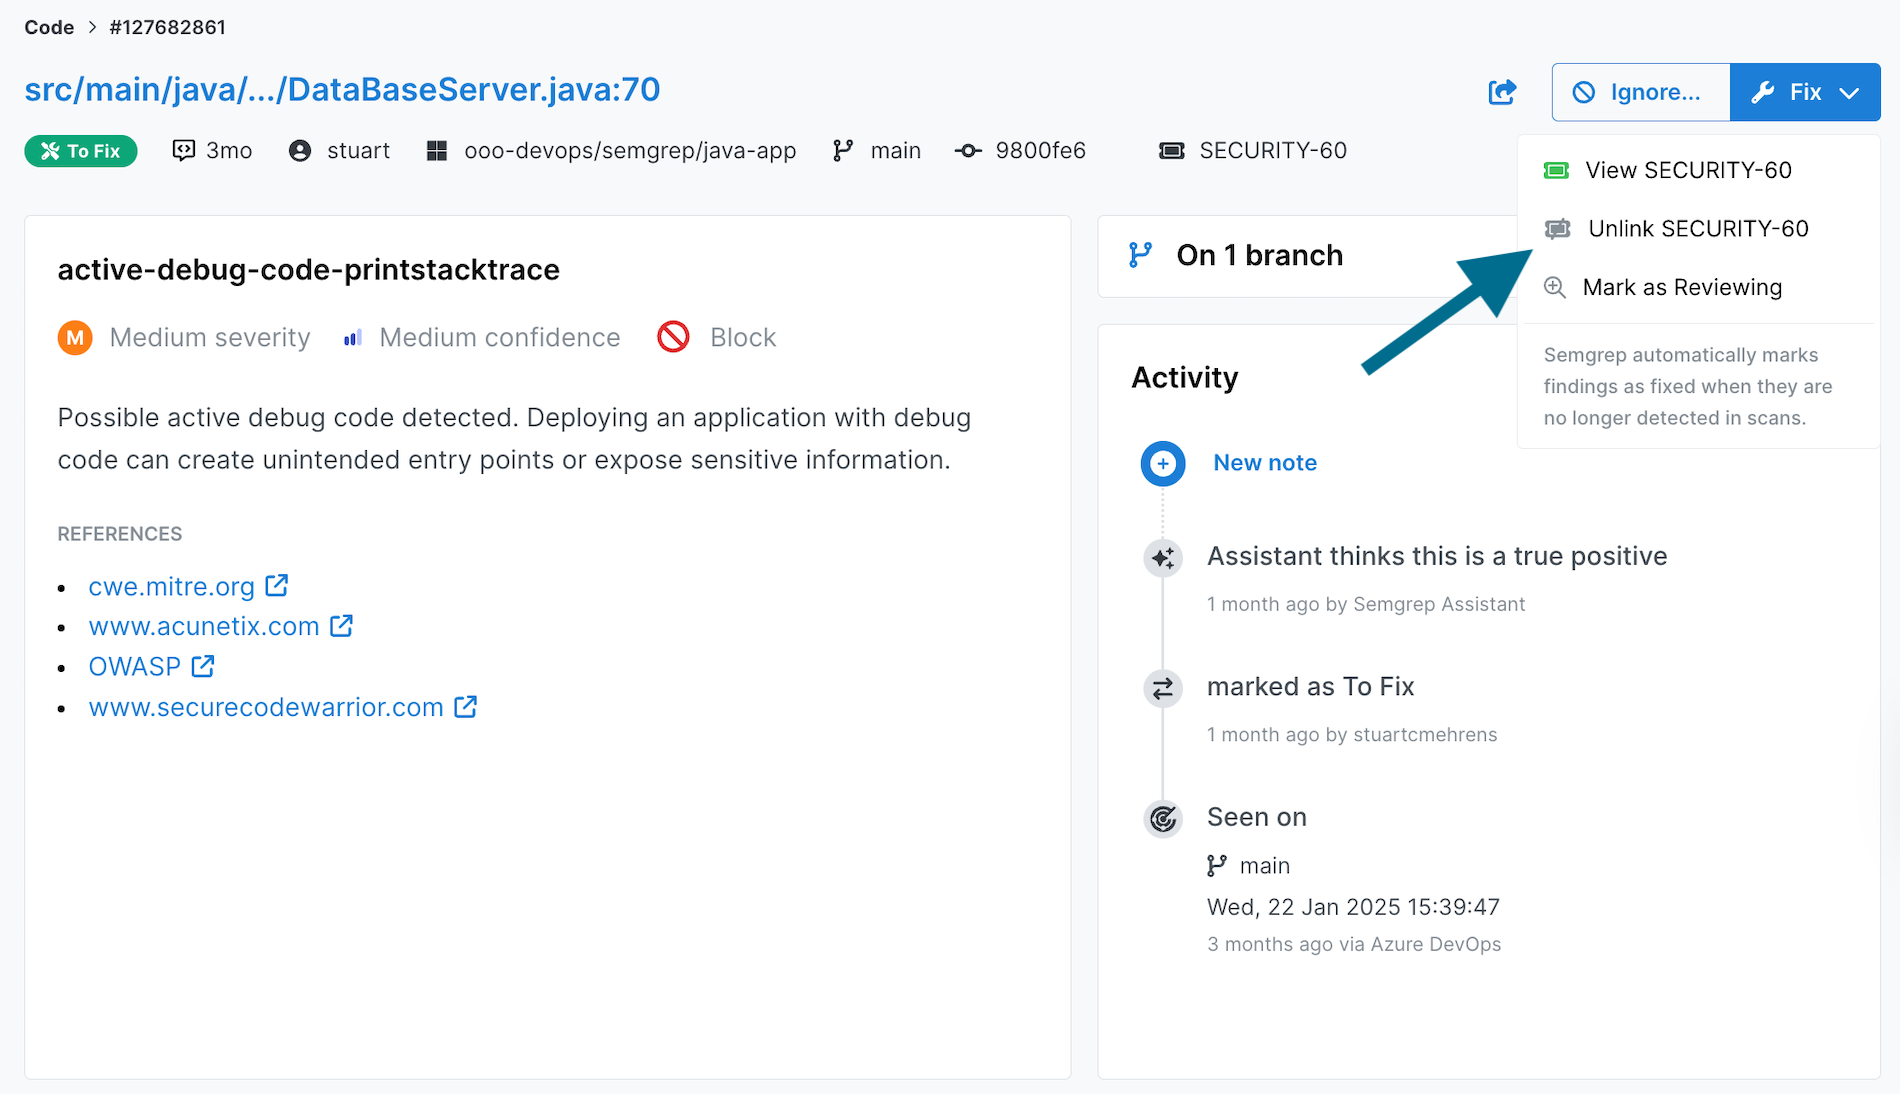
Task: Click the ticket icon before SECURITY-60
Action: pos(1172,150)
